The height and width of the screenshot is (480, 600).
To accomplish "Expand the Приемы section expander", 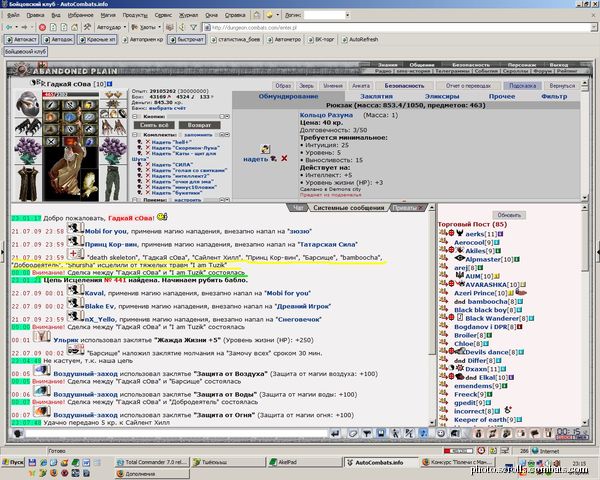I will (x=135, y=200).
